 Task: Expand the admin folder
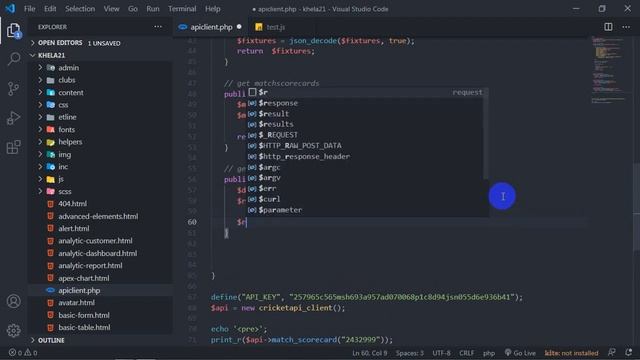tap(100, 68)
